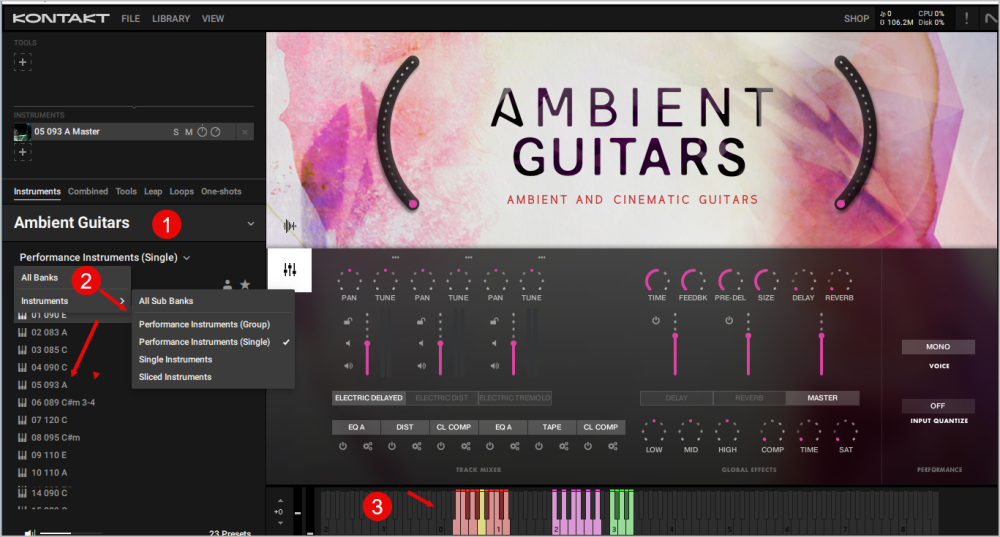Click the waveform icon on the banner
Image resolution: width=1000 pixels, height=537 pixels.
tap(290, 226)
